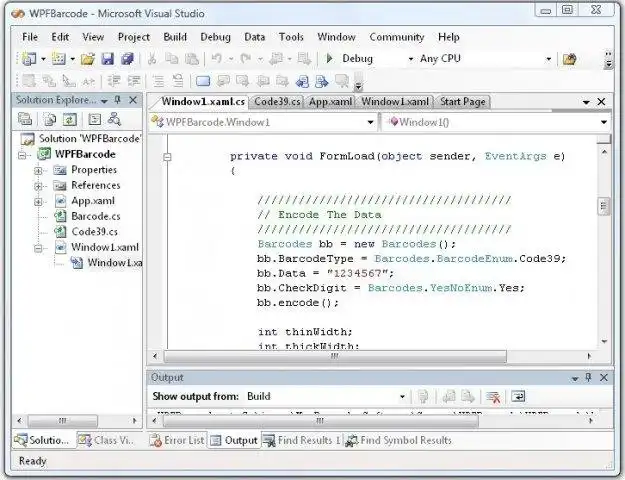Click the code editor vertical scrollbar thumb
This screenshot has width=625, height=480.
click(604, 206)
